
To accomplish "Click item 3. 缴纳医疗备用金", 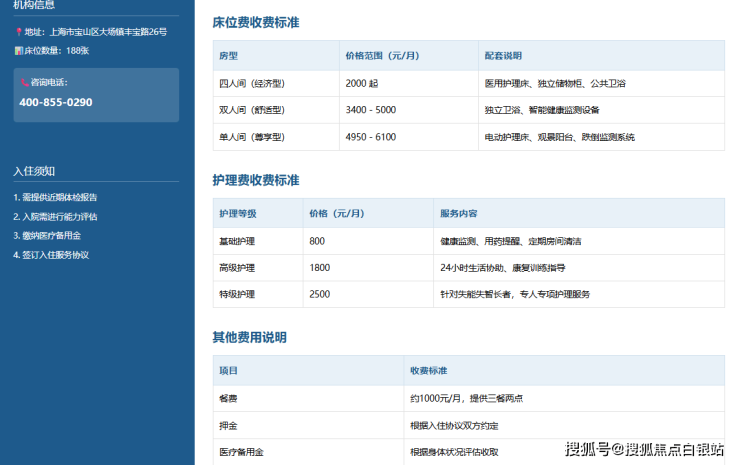I will [47, 236].
